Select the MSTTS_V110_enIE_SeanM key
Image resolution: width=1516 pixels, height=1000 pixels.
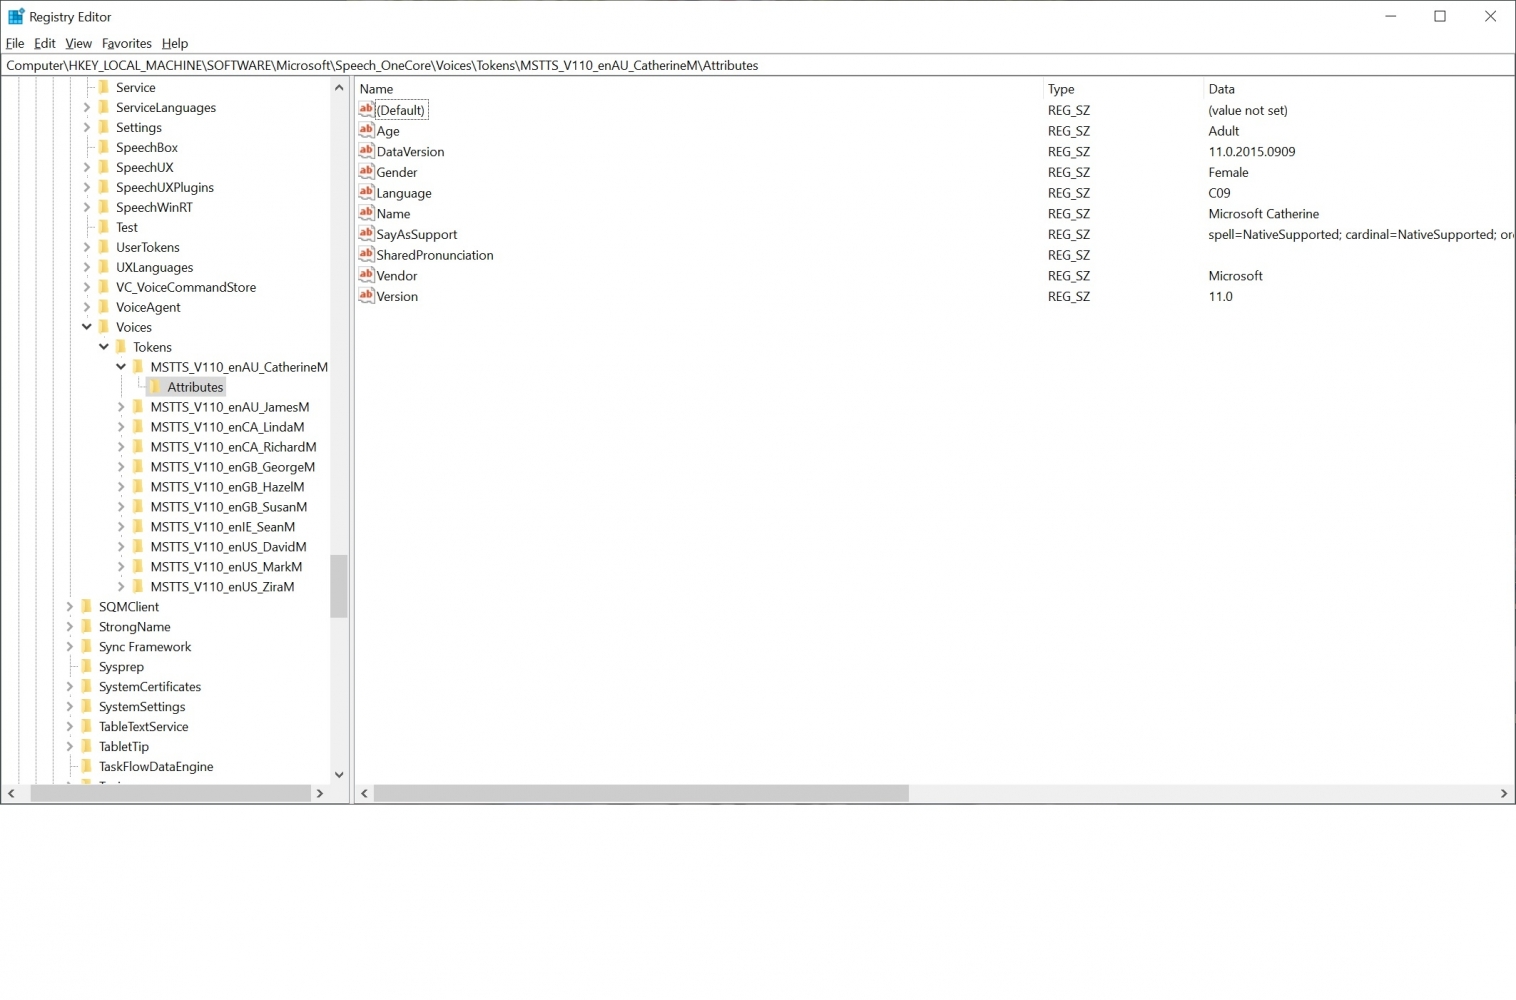click(x=222, y=527)
